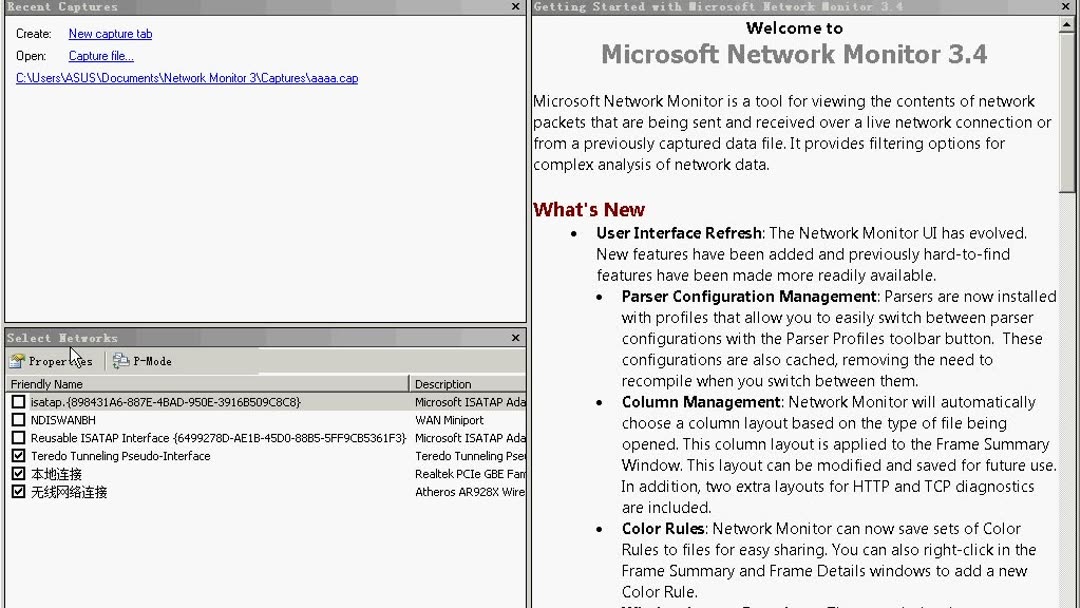The height and width of the screenshot is (608, 1080).
Task: Click the Description column header
Action: pos(466,384)
